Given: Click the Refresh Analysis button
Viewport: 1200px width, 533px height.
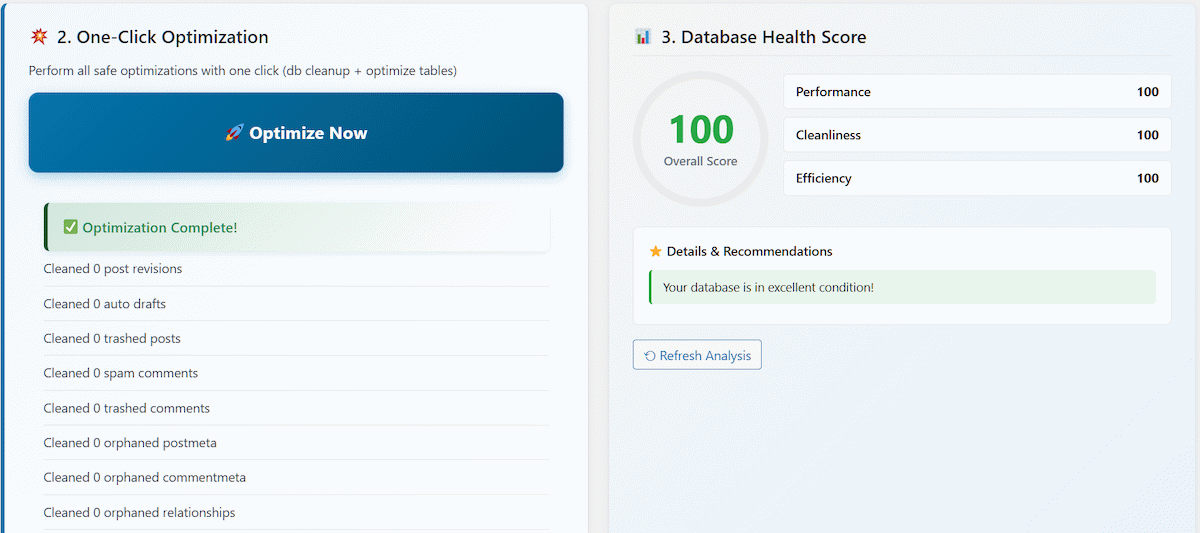Looking at the screenshot, I should click(x=697, y=355).
